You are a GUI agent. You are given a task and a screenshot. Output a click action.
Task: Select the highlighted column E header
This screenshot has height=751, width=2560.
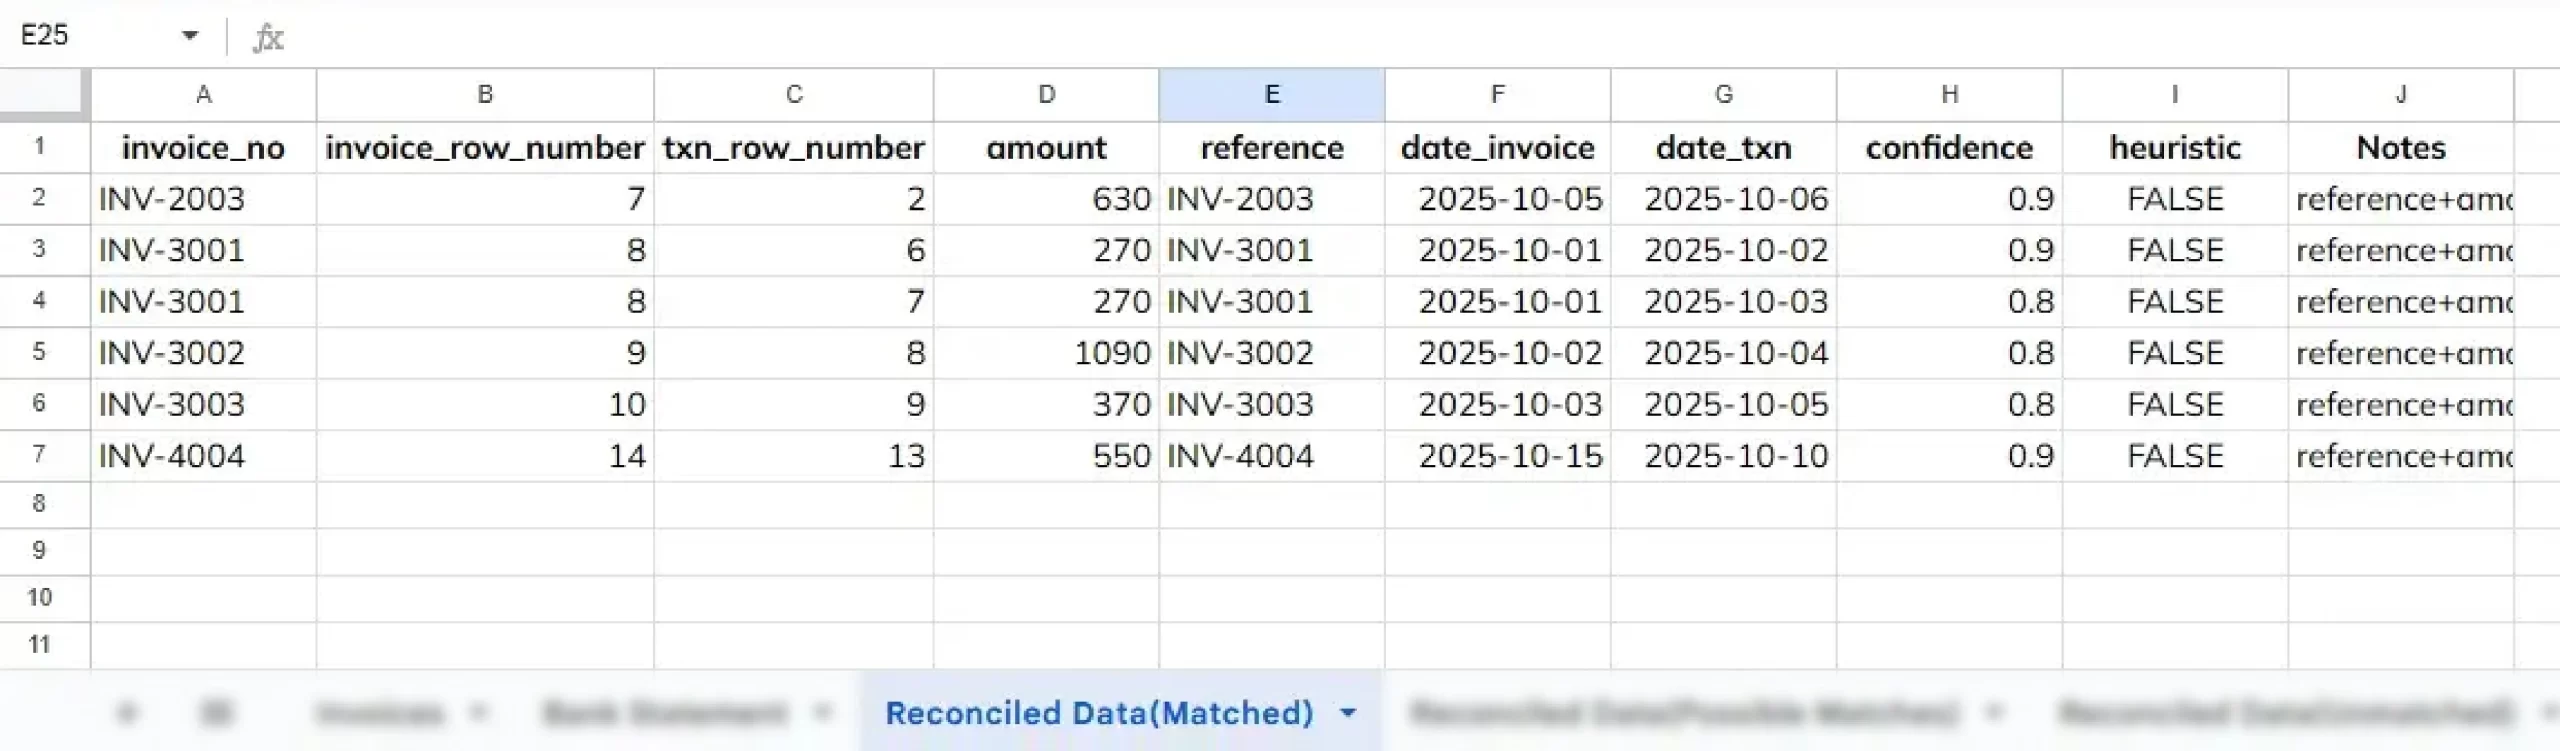click(x=1272, y=95)
